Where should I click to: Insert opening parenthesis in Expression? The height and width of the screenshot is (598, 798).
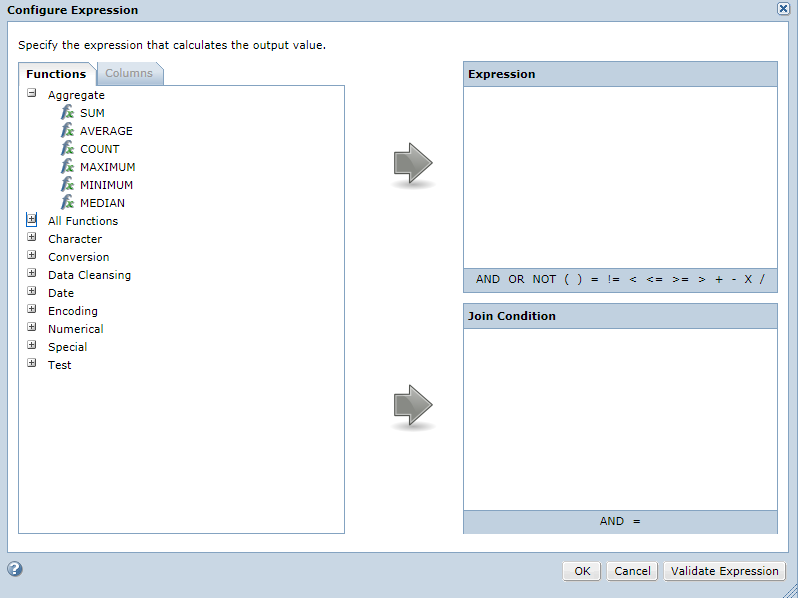click(x=566, y=279)
